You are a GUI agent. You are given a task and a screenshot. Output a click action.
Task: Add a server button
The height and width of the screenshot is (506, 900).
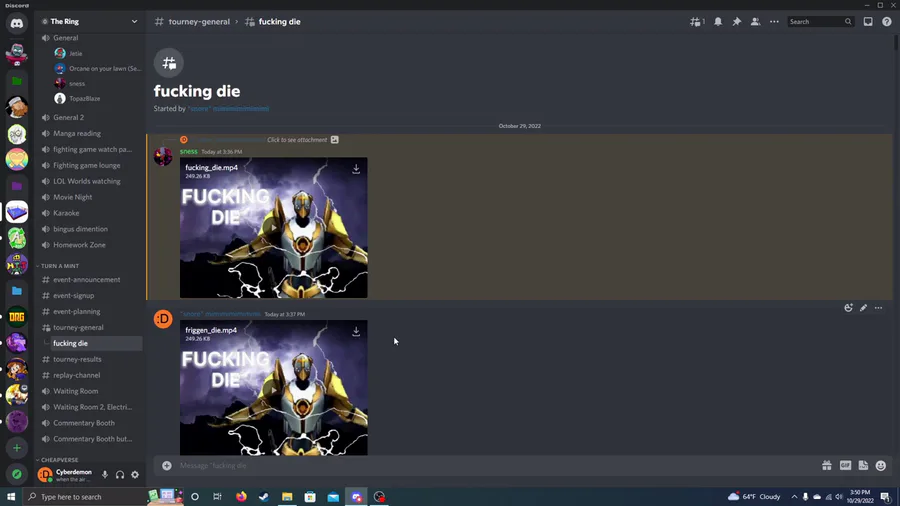[x=17, y=448]
